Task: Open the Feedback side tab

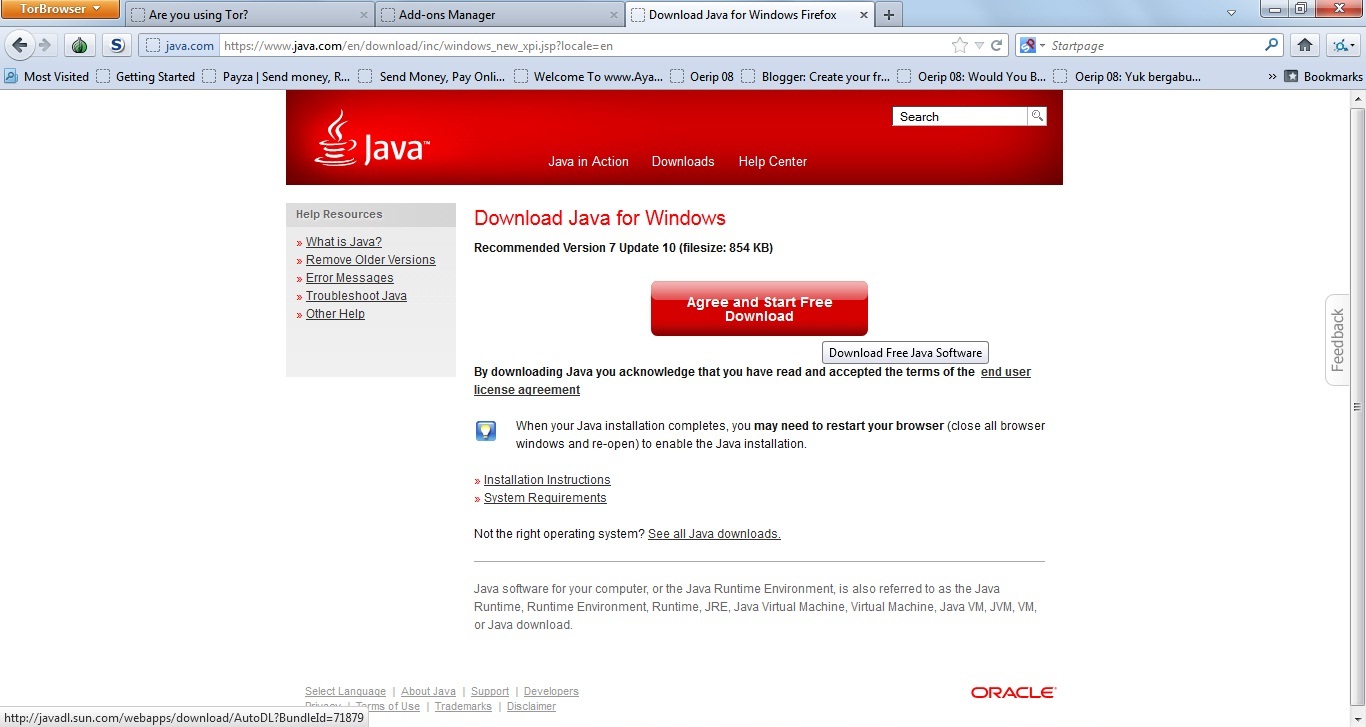Action: [x=1338, y=340]
